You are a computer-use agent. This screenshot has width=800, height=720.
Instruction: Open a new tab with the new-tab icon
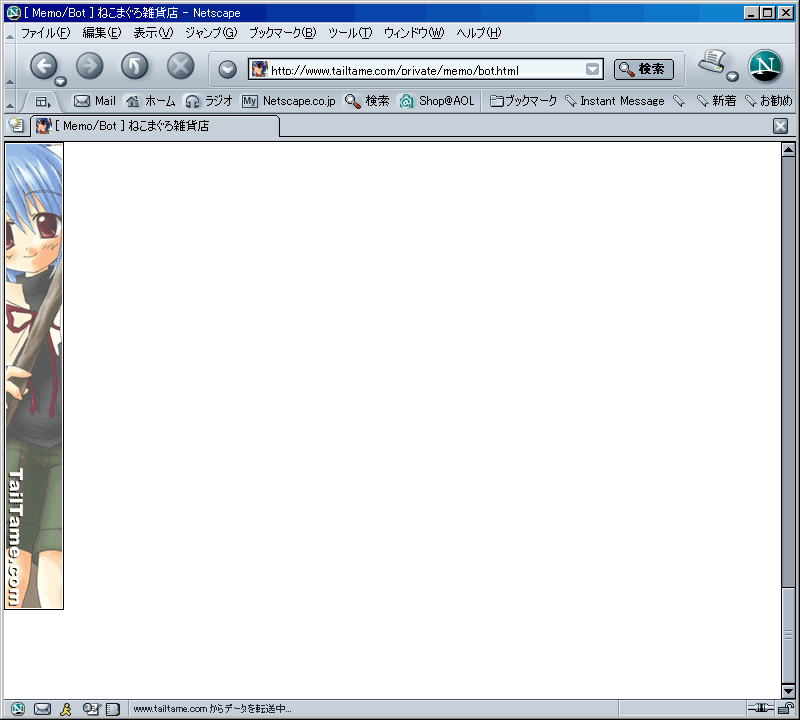(x=16, y=125)
